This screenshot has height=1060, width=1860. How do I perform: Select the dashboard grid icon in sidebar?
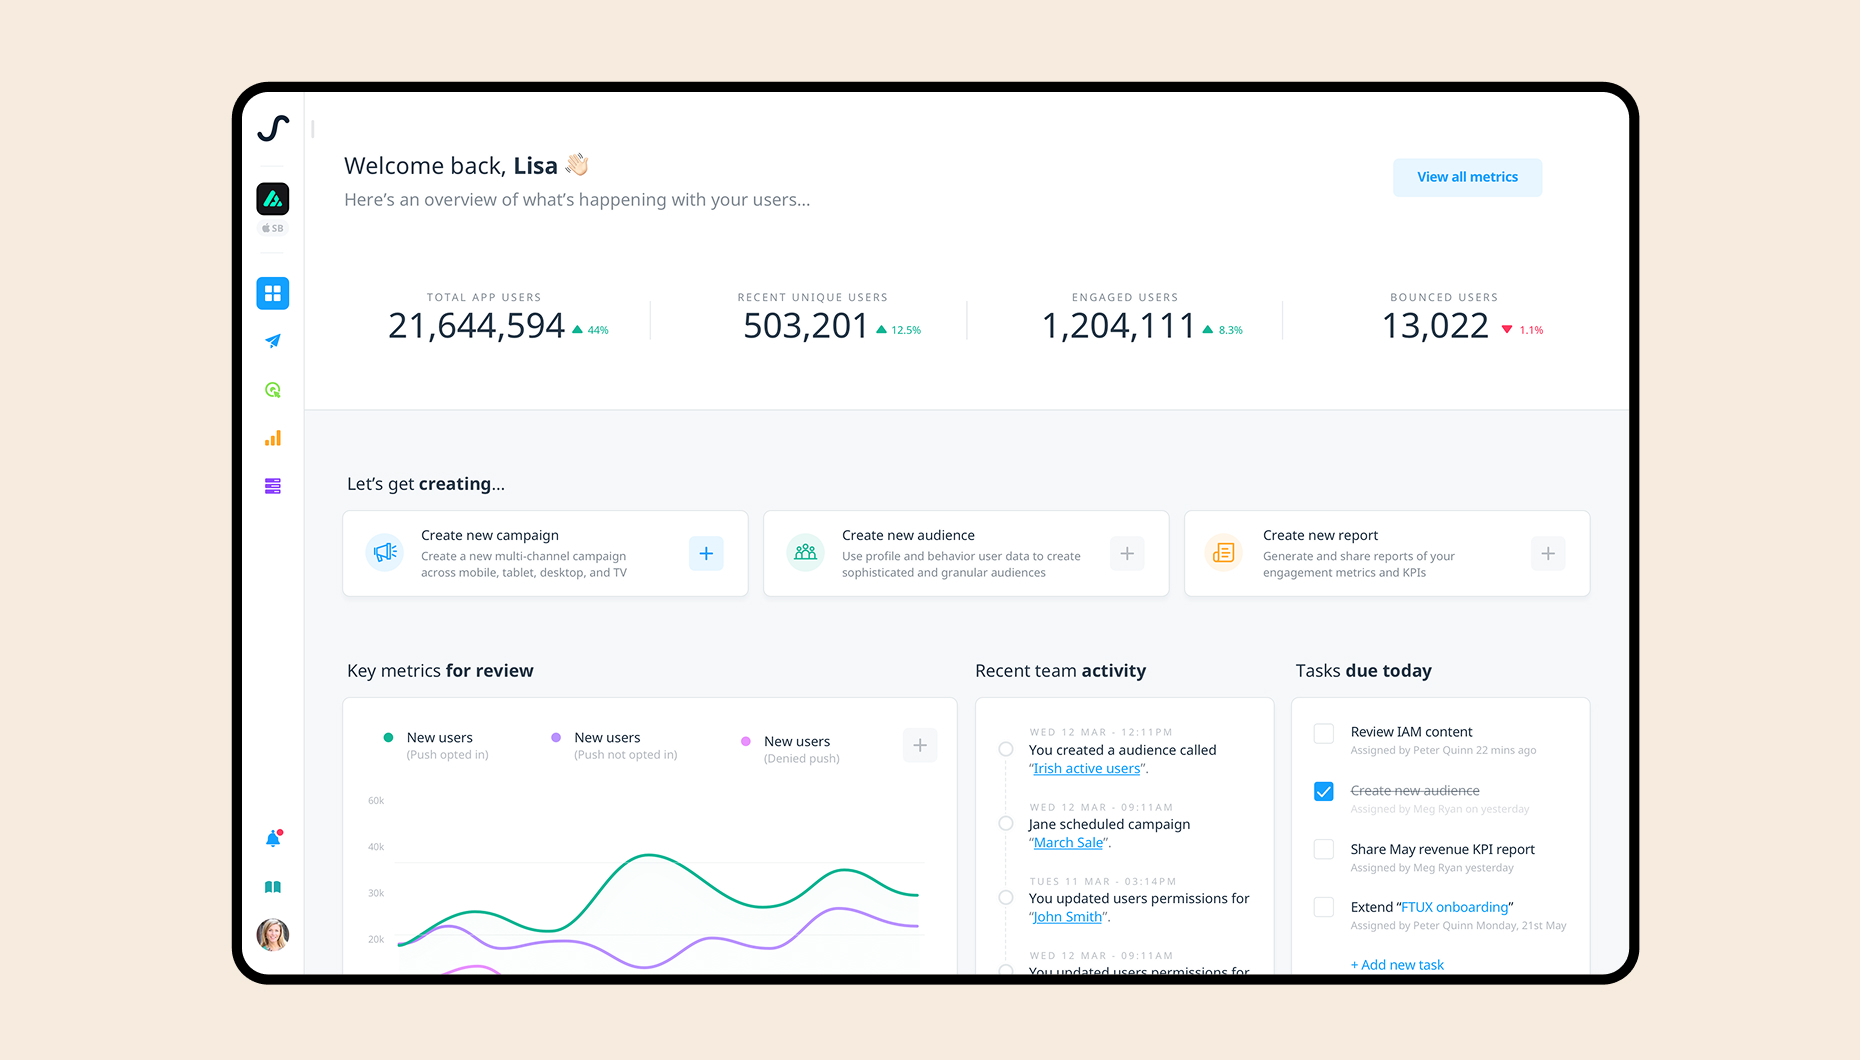click(x=273, y=293)
